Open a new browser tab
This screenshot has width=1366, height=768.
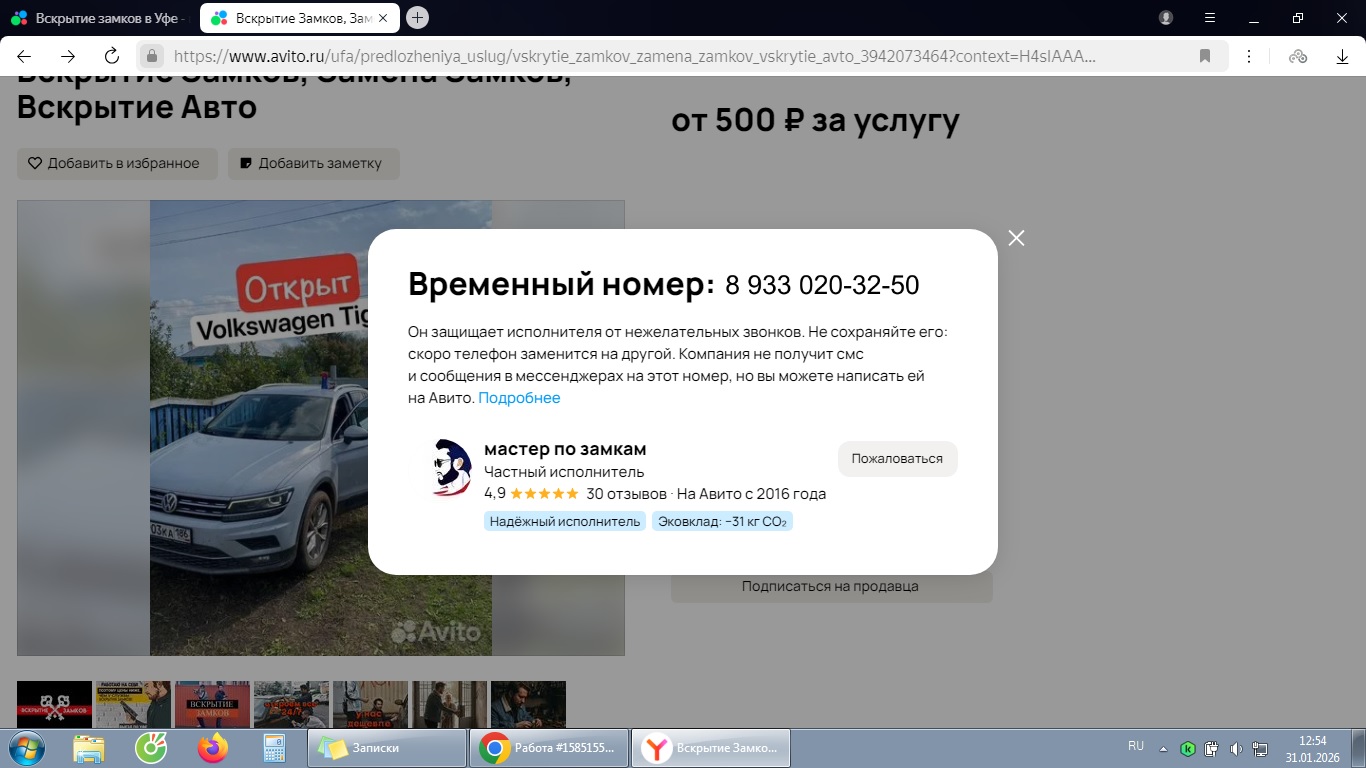pos(418,17)
